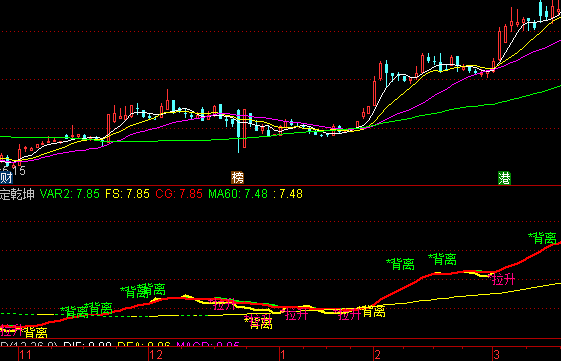Jump to month 11 on time axis
The width and height of the screenshot is (561, 361).
(x=25, y=355)
